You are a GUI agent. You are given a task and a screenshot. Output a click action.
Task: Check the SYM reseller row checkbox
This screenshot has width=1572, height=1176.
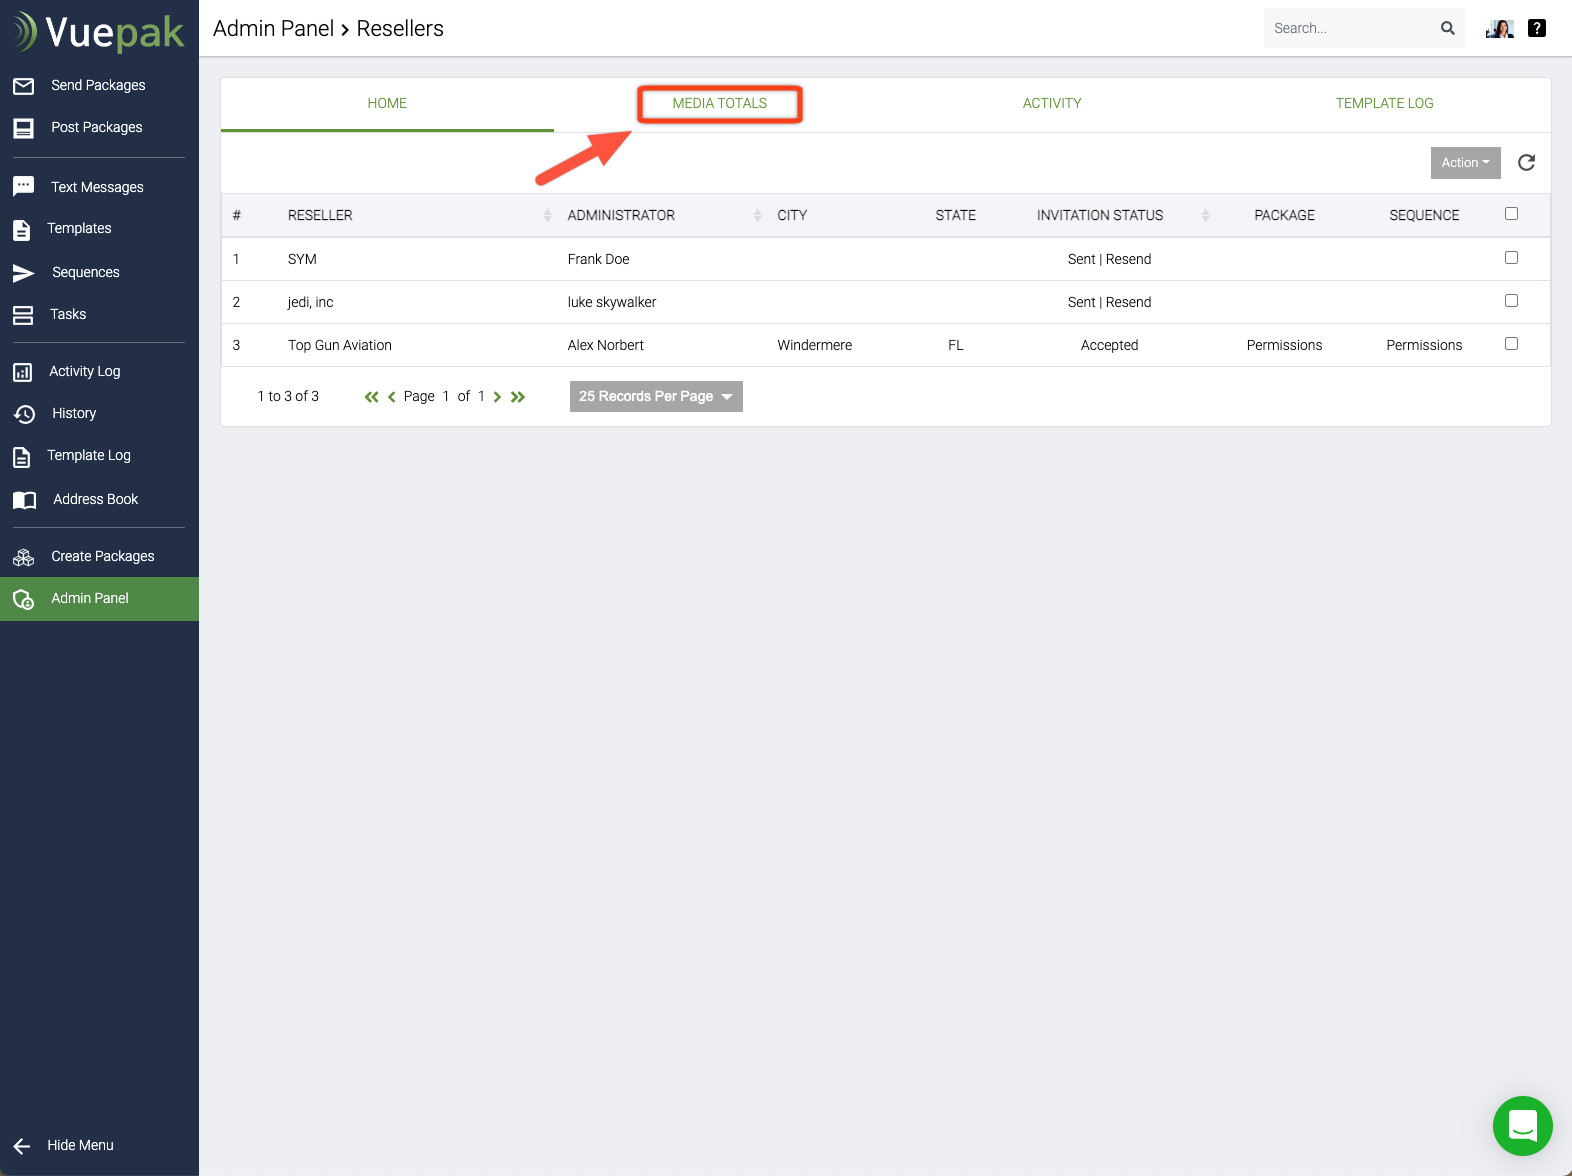[1511, 258]
